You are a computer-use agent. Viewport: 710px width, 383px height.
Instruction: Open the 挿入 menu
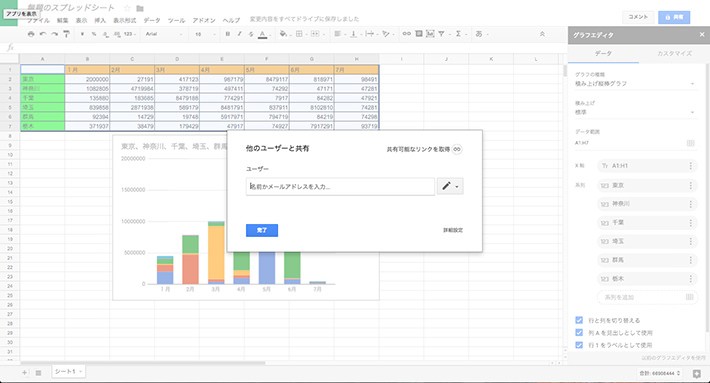pyautogui.click(x=100, y=20)
